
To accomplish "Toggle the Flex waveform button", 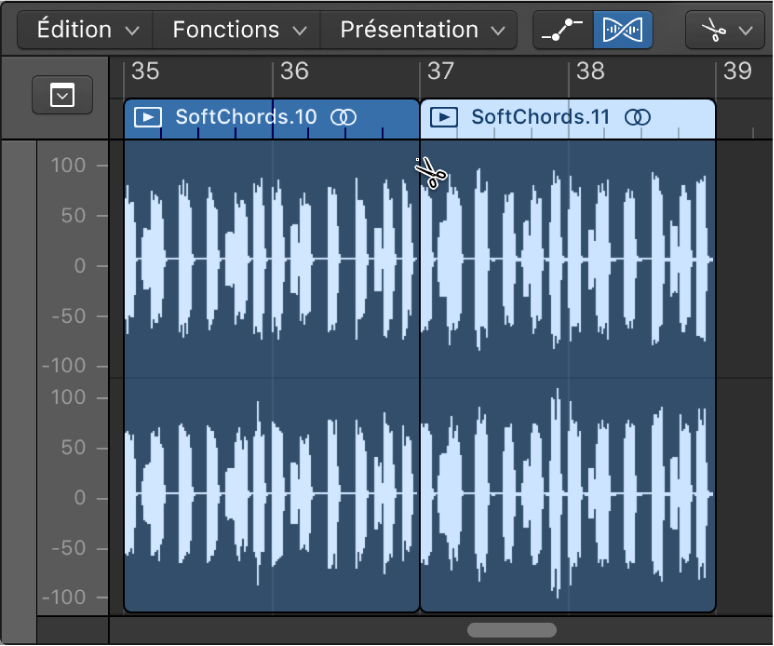I will tap(622, 30).
